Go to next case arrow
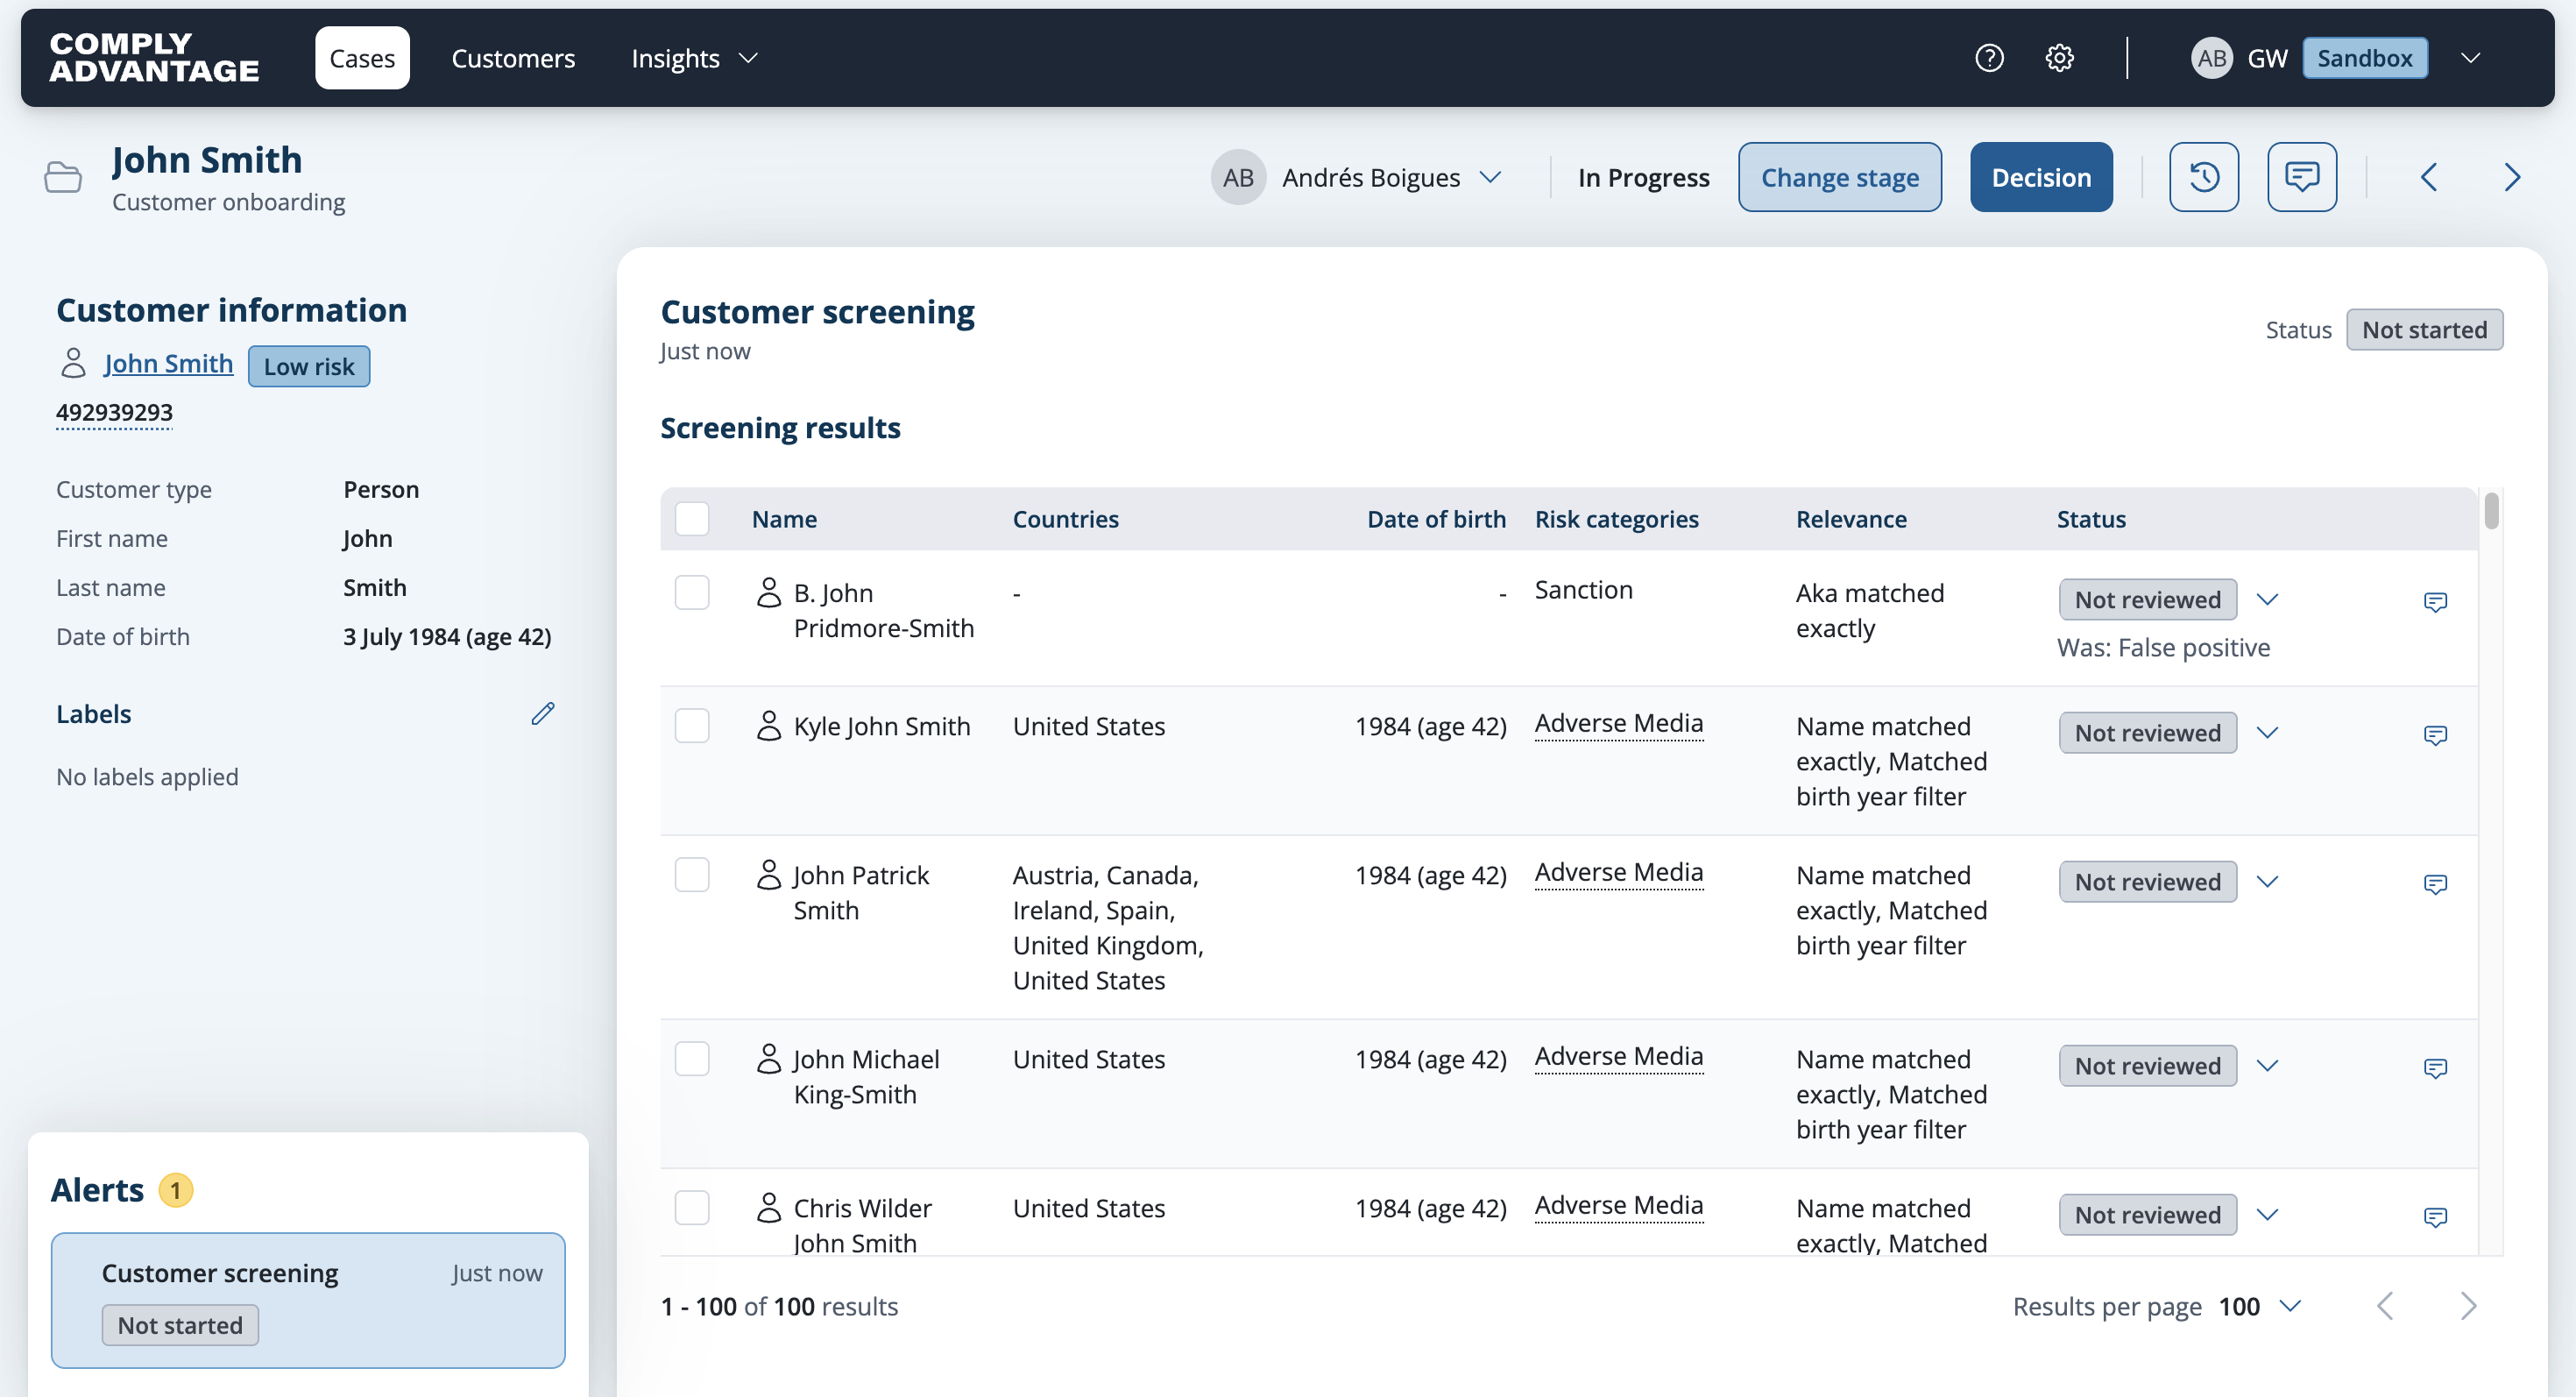 tap(2511, 177)
